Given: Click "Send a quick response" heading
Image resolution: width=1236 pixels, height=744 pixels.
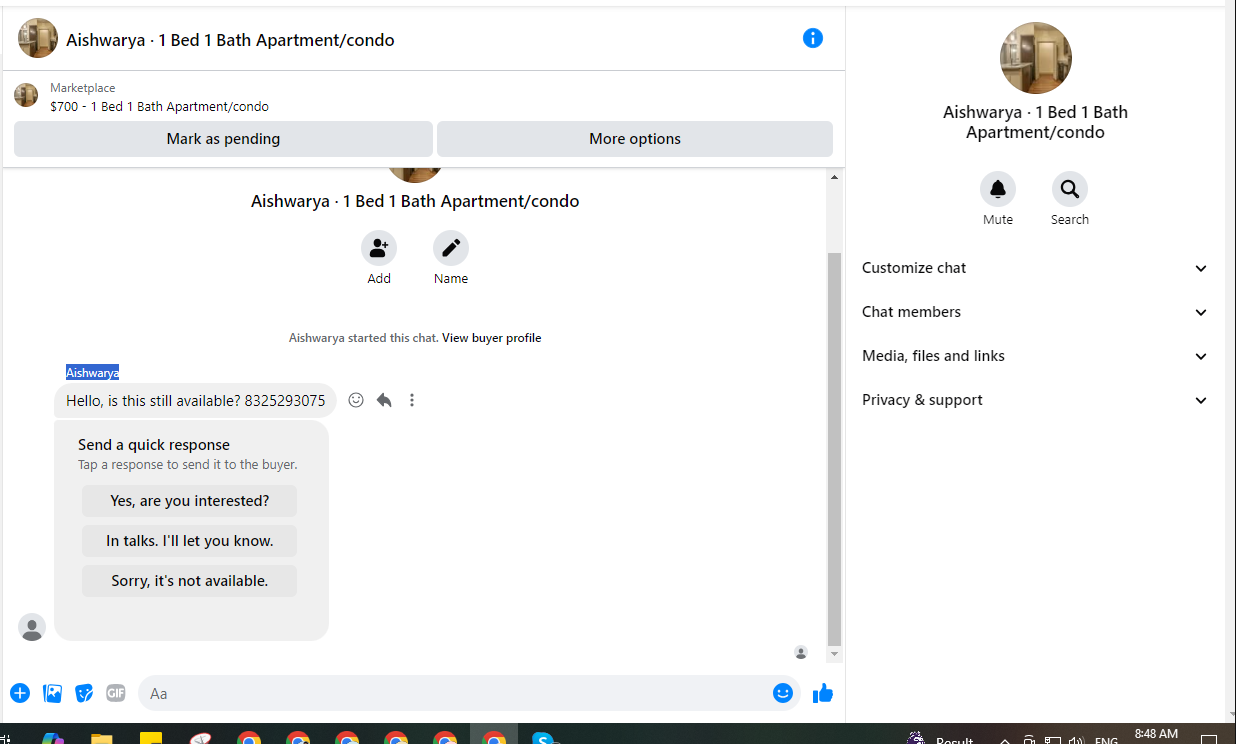Looking at the screenshot, I should [154, 445].
